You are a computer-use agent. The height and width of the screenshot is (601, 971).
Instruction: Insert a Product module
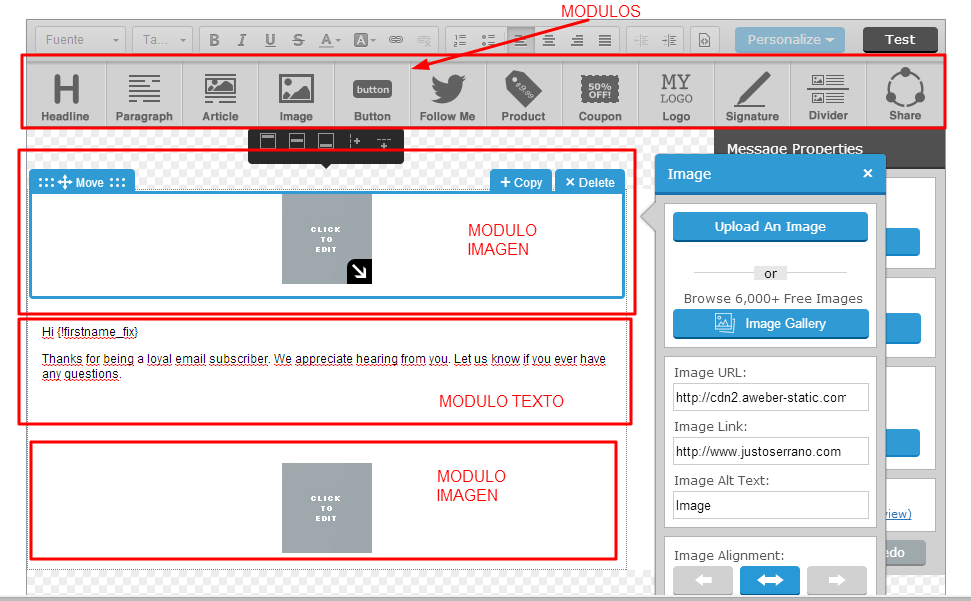523,96
